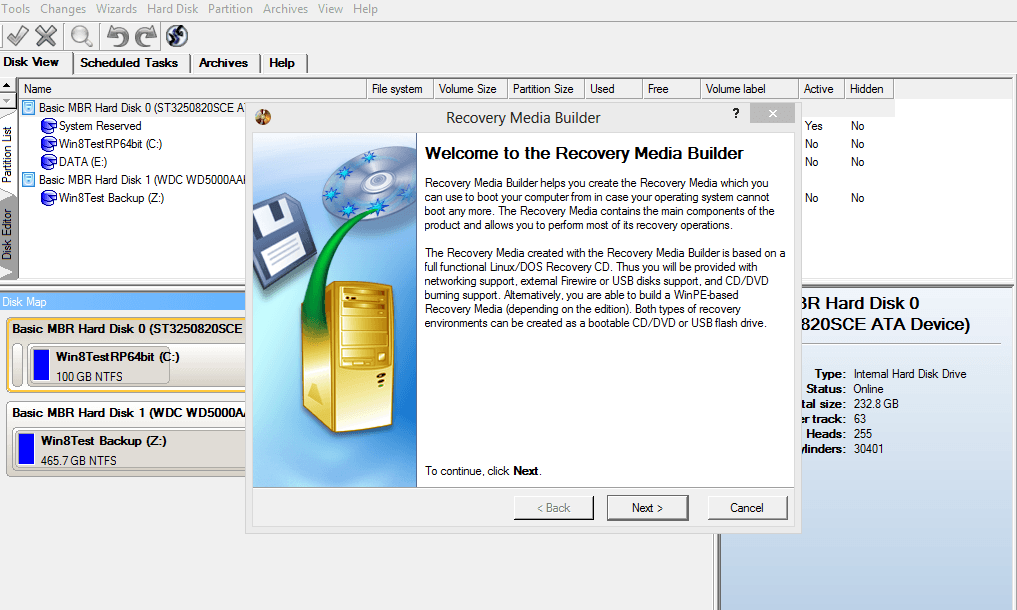Open the Partition menu
The image size is (1017, 610).
coord(230,9)
